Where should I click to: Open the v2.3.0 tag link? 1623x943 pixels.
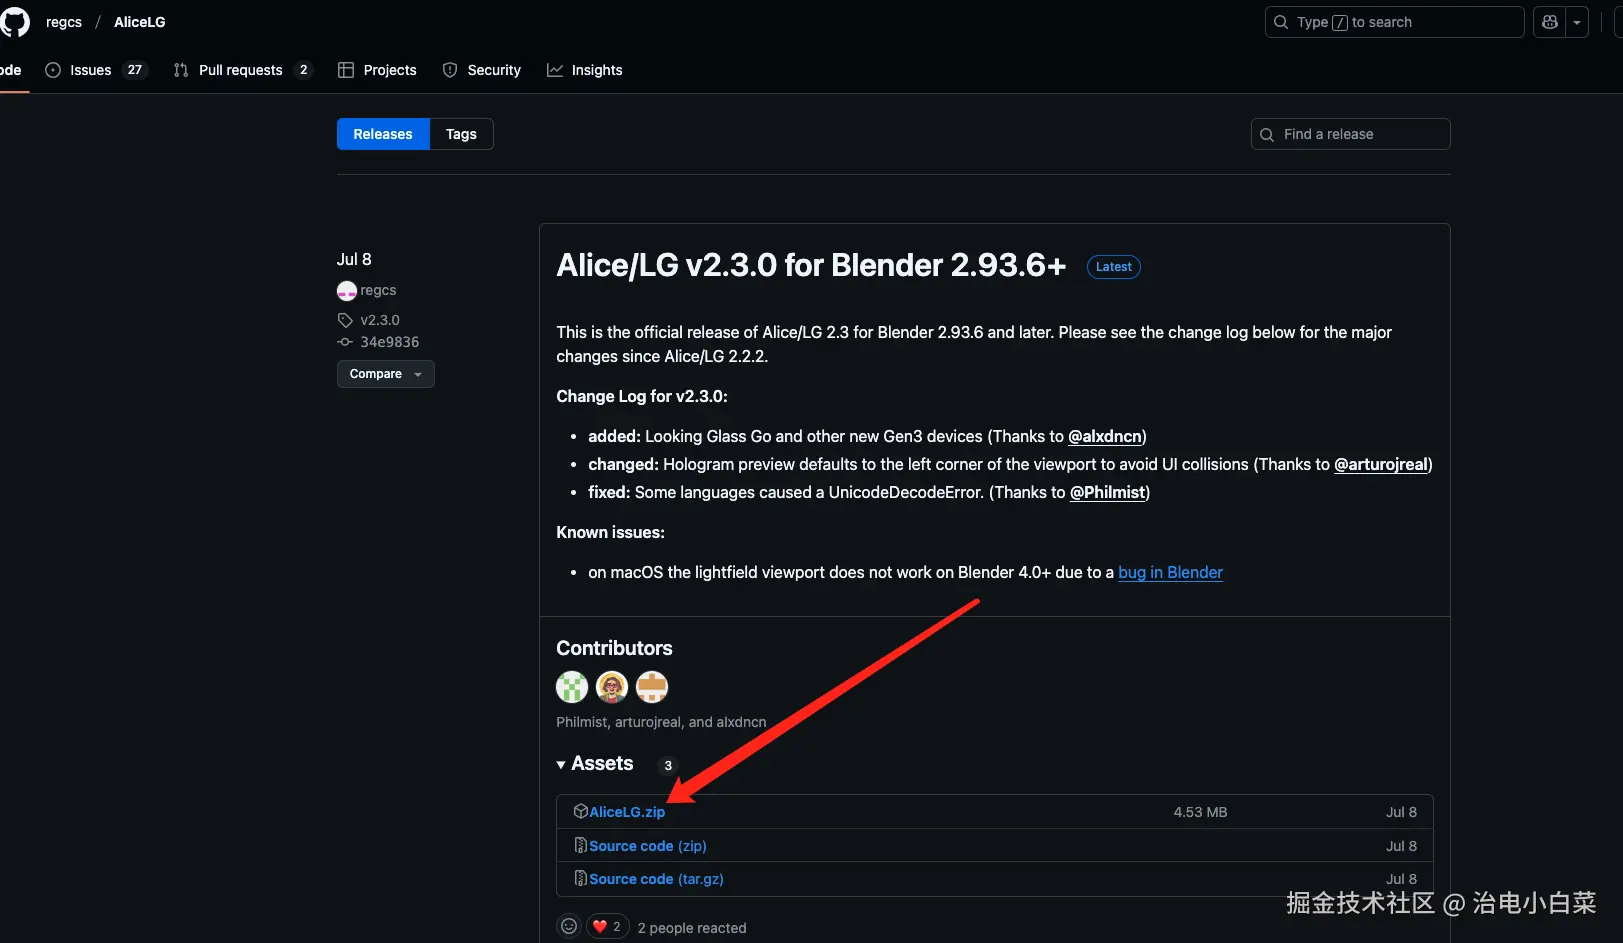point(380,320)
